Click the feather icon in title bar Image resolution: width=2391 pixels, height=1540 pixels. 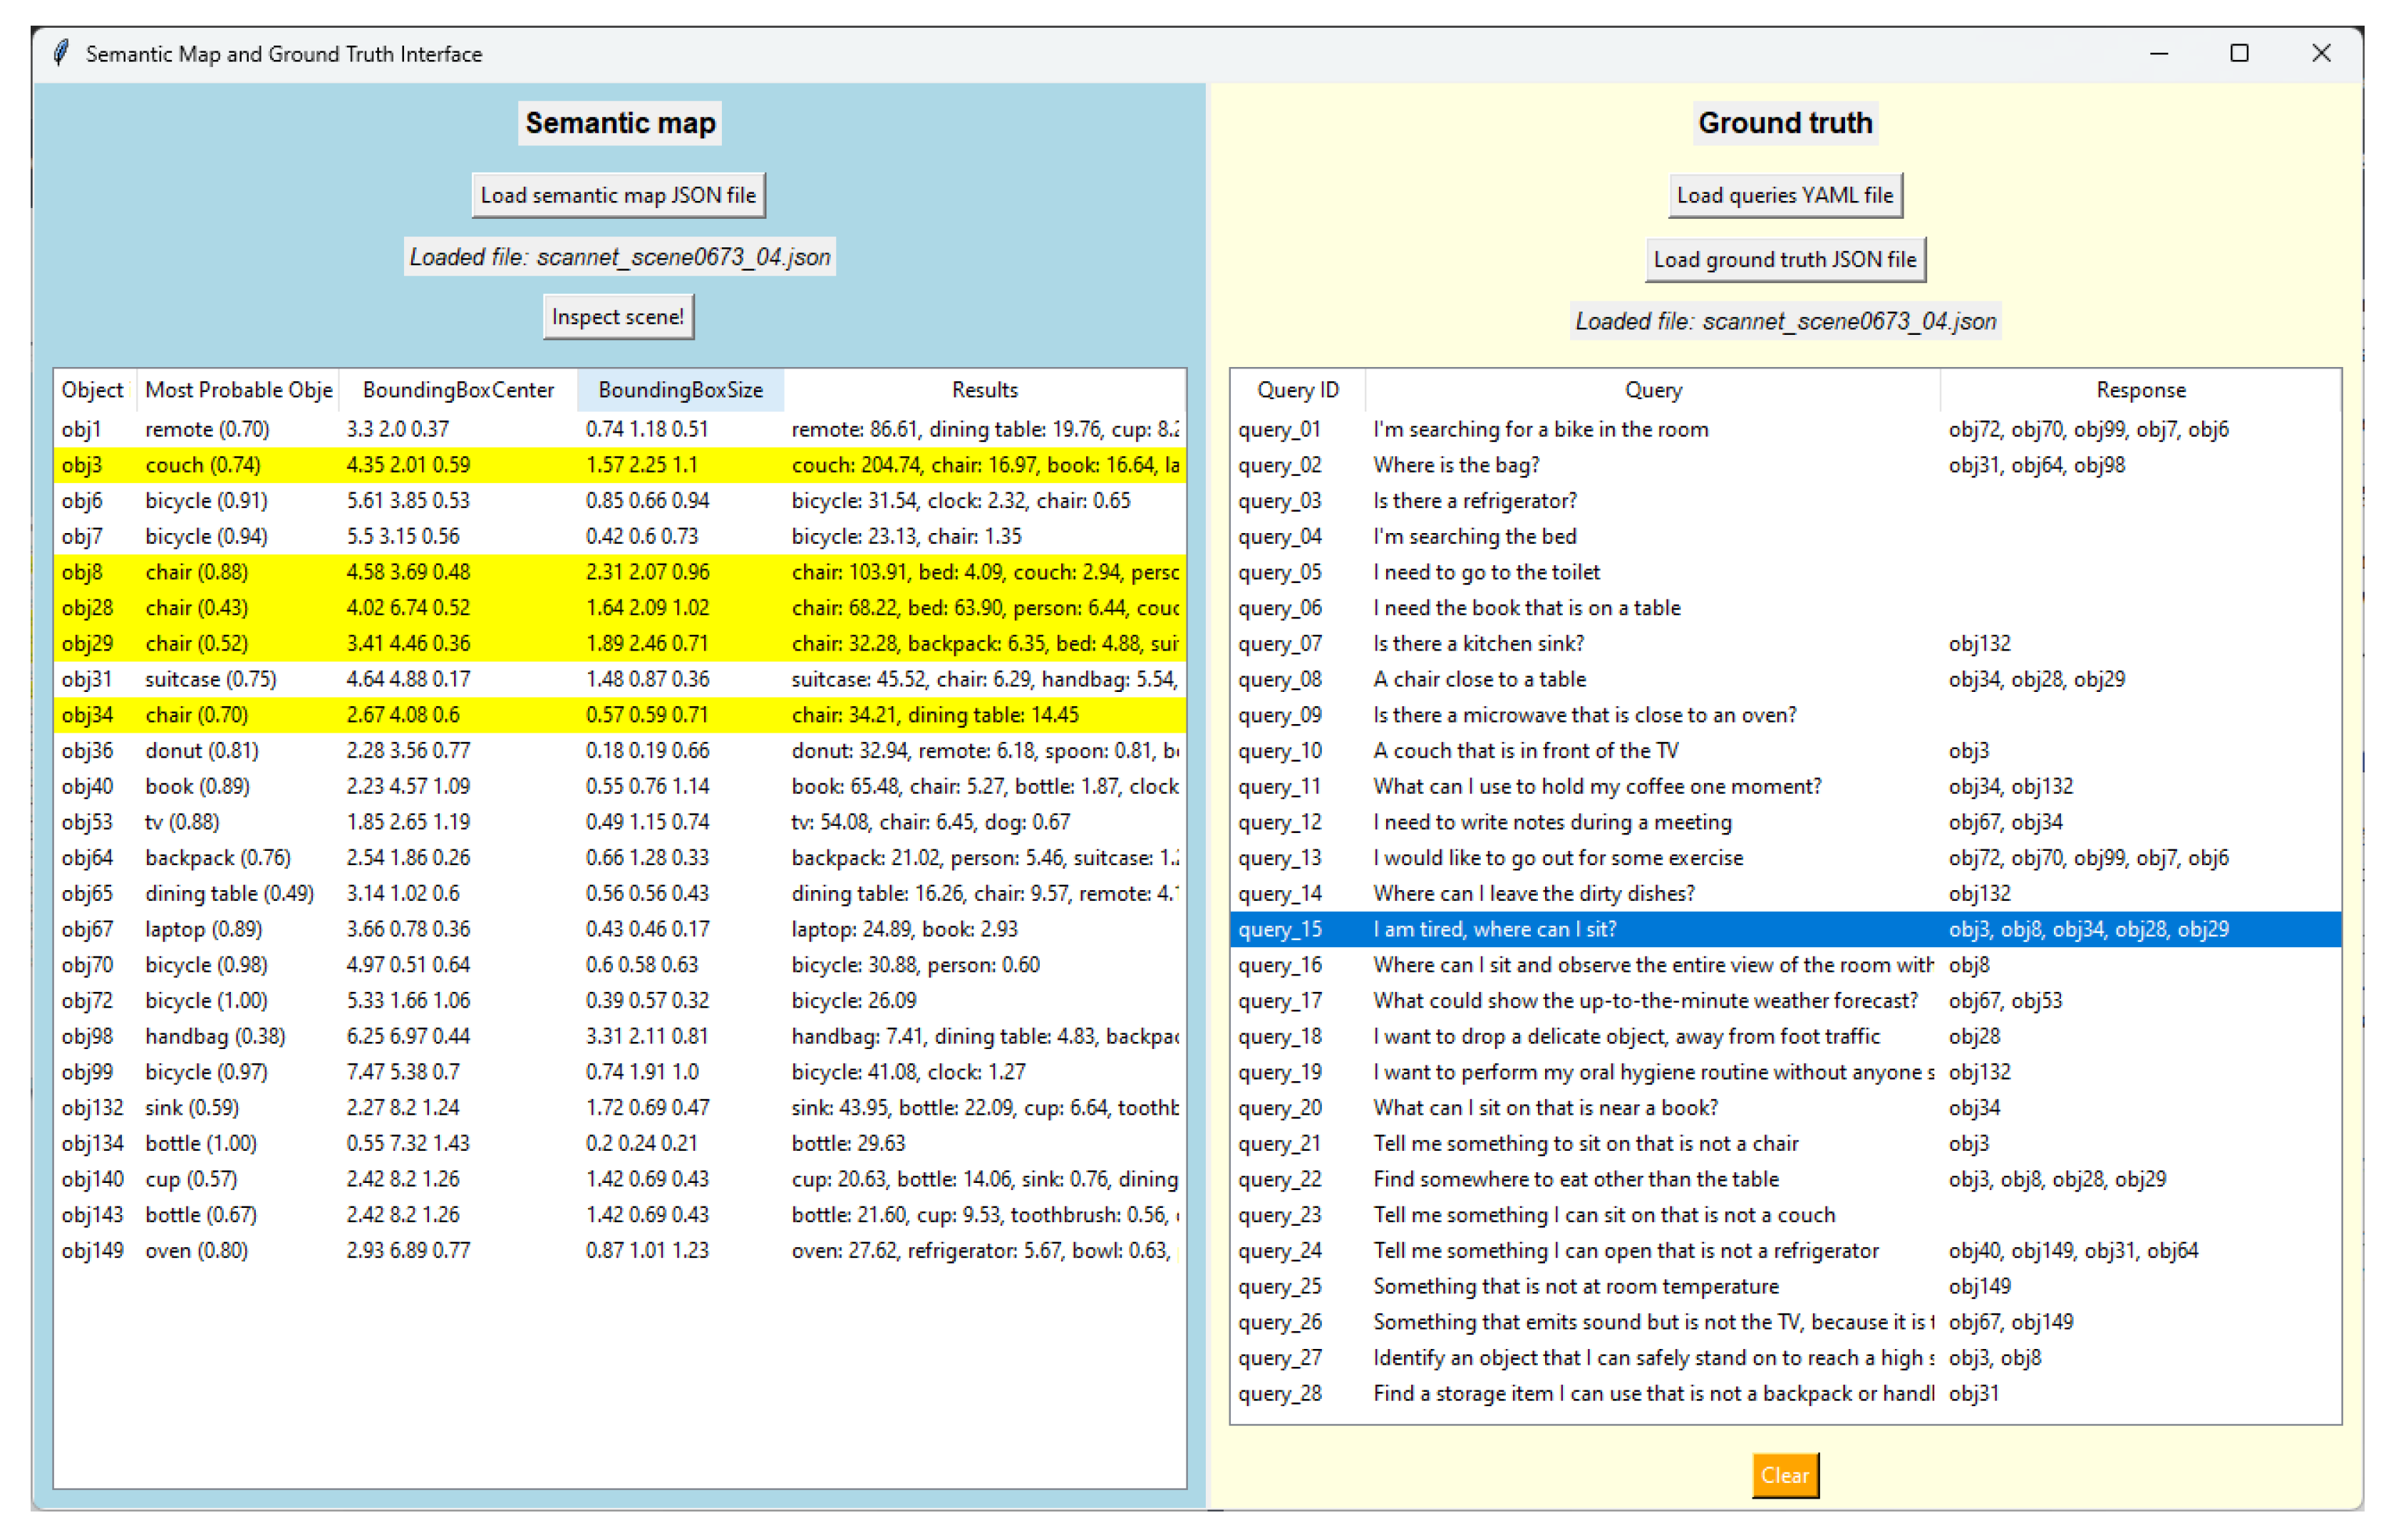pos(61,53)
